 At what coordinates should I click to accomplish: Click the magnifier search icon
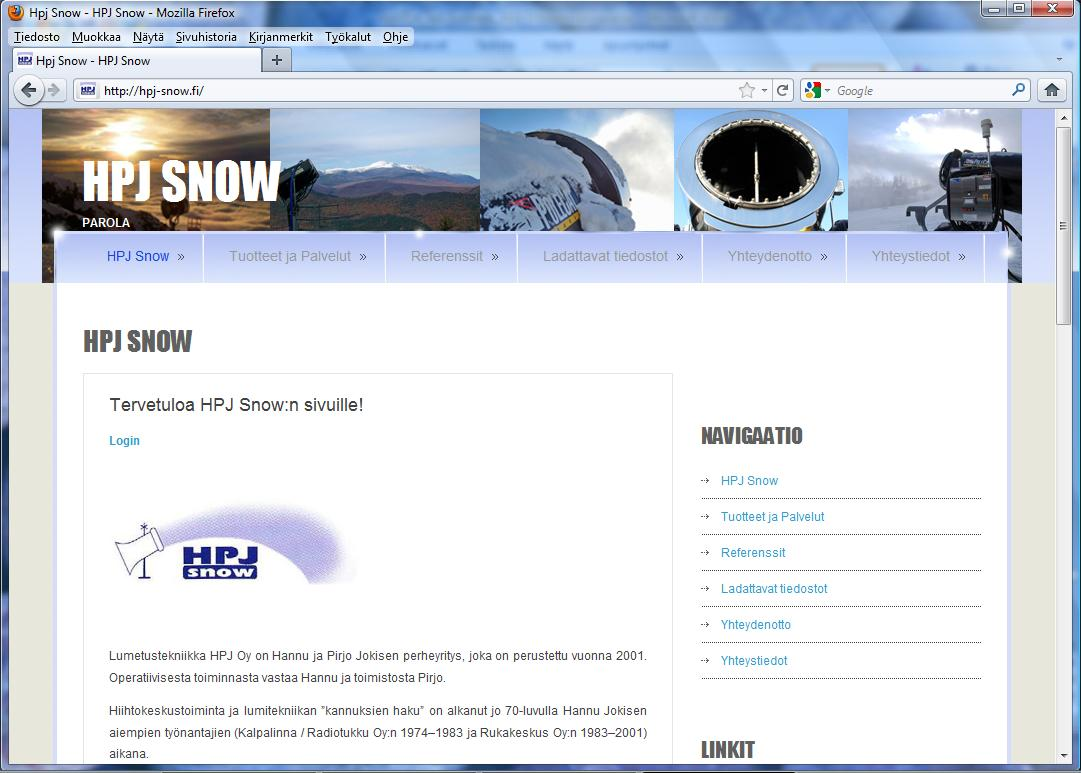pos(1018,90)
